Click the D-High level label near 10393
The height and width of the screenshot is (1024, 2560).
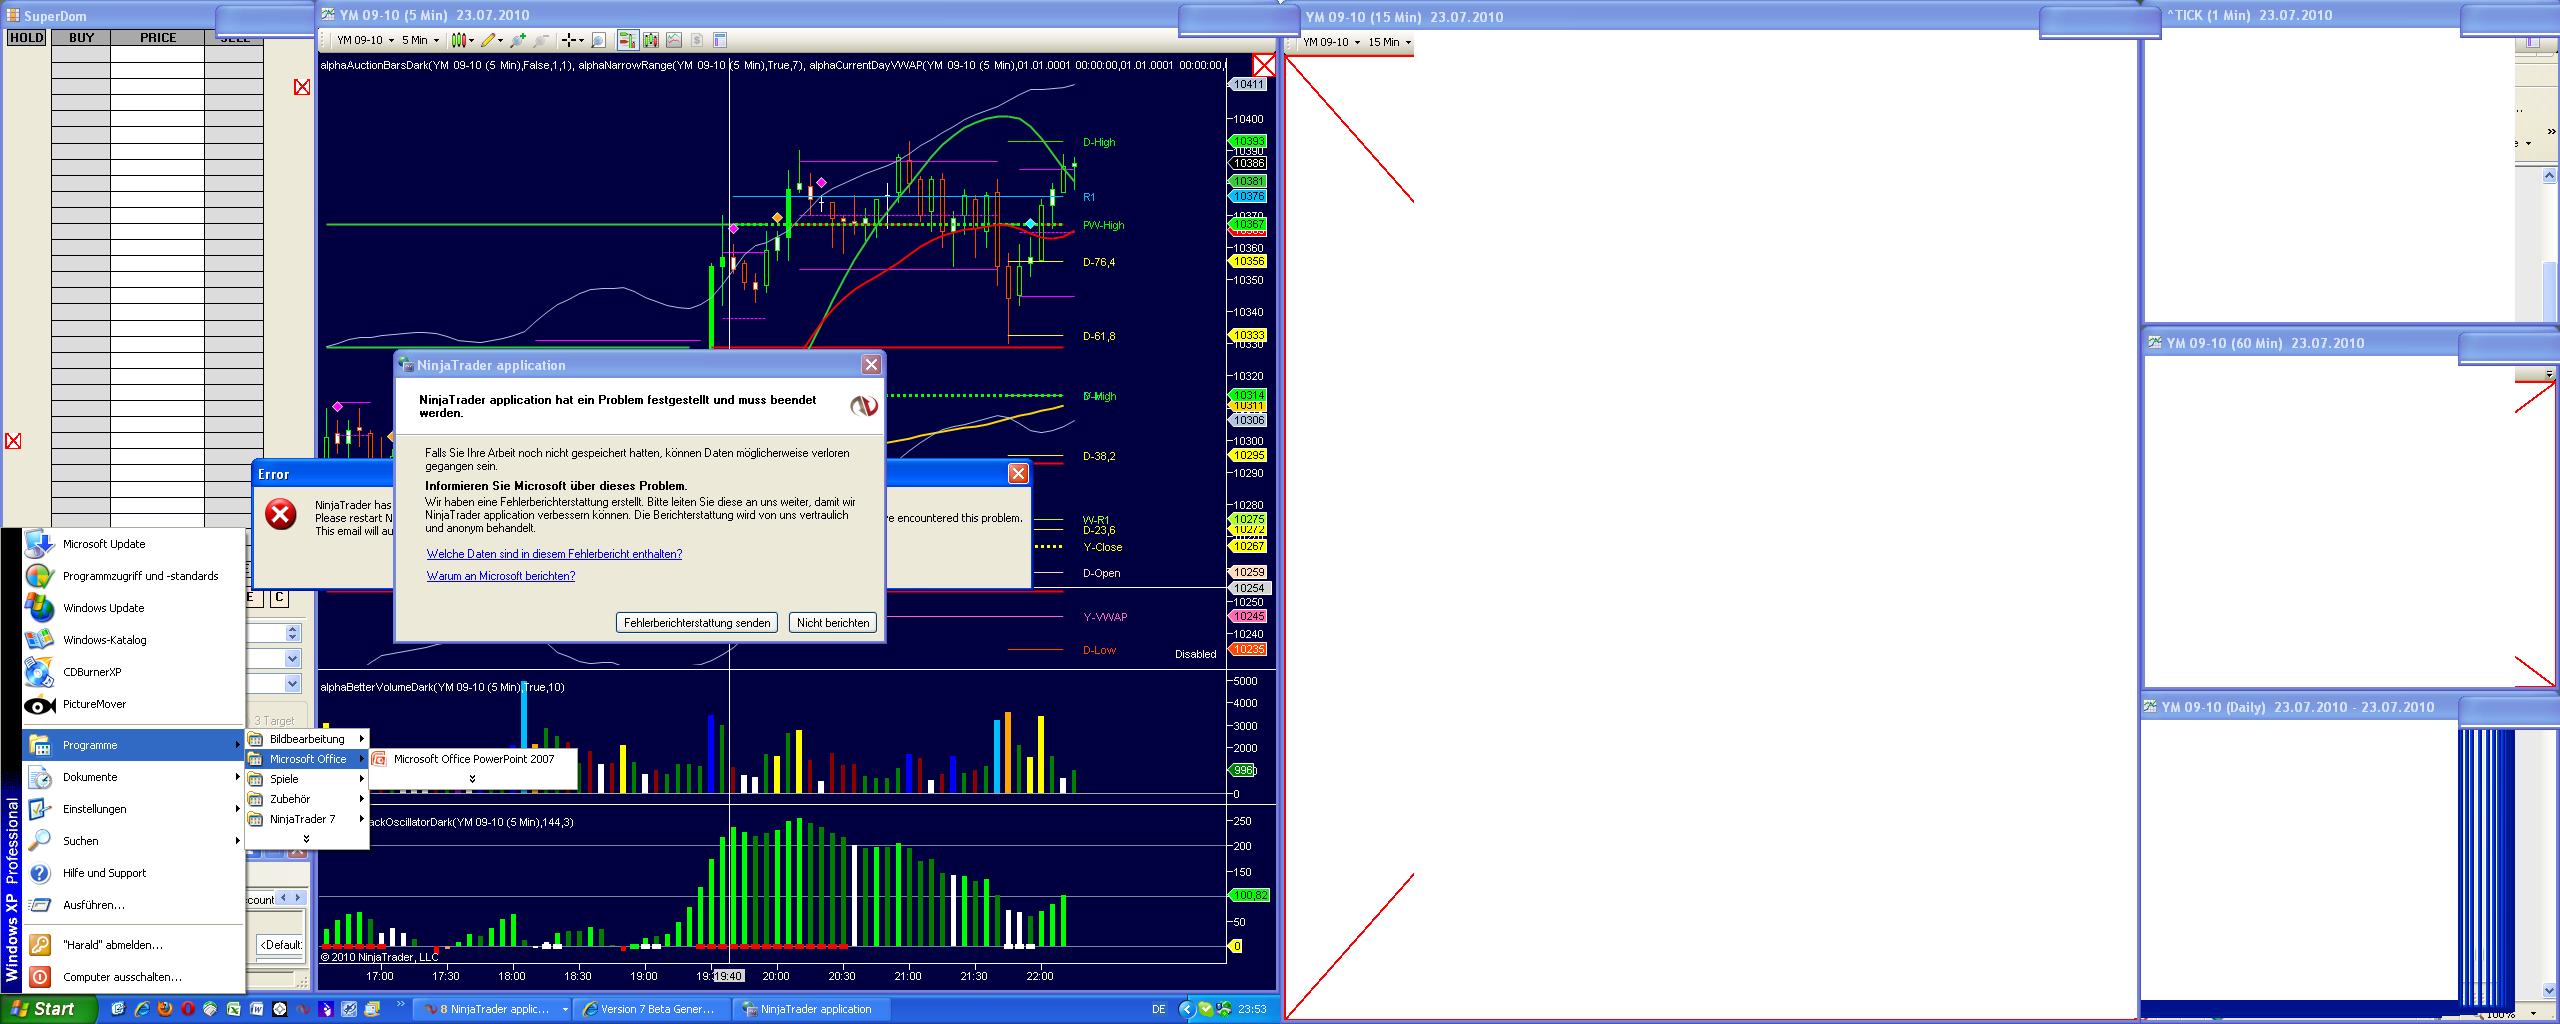[x=1099, y=142]
